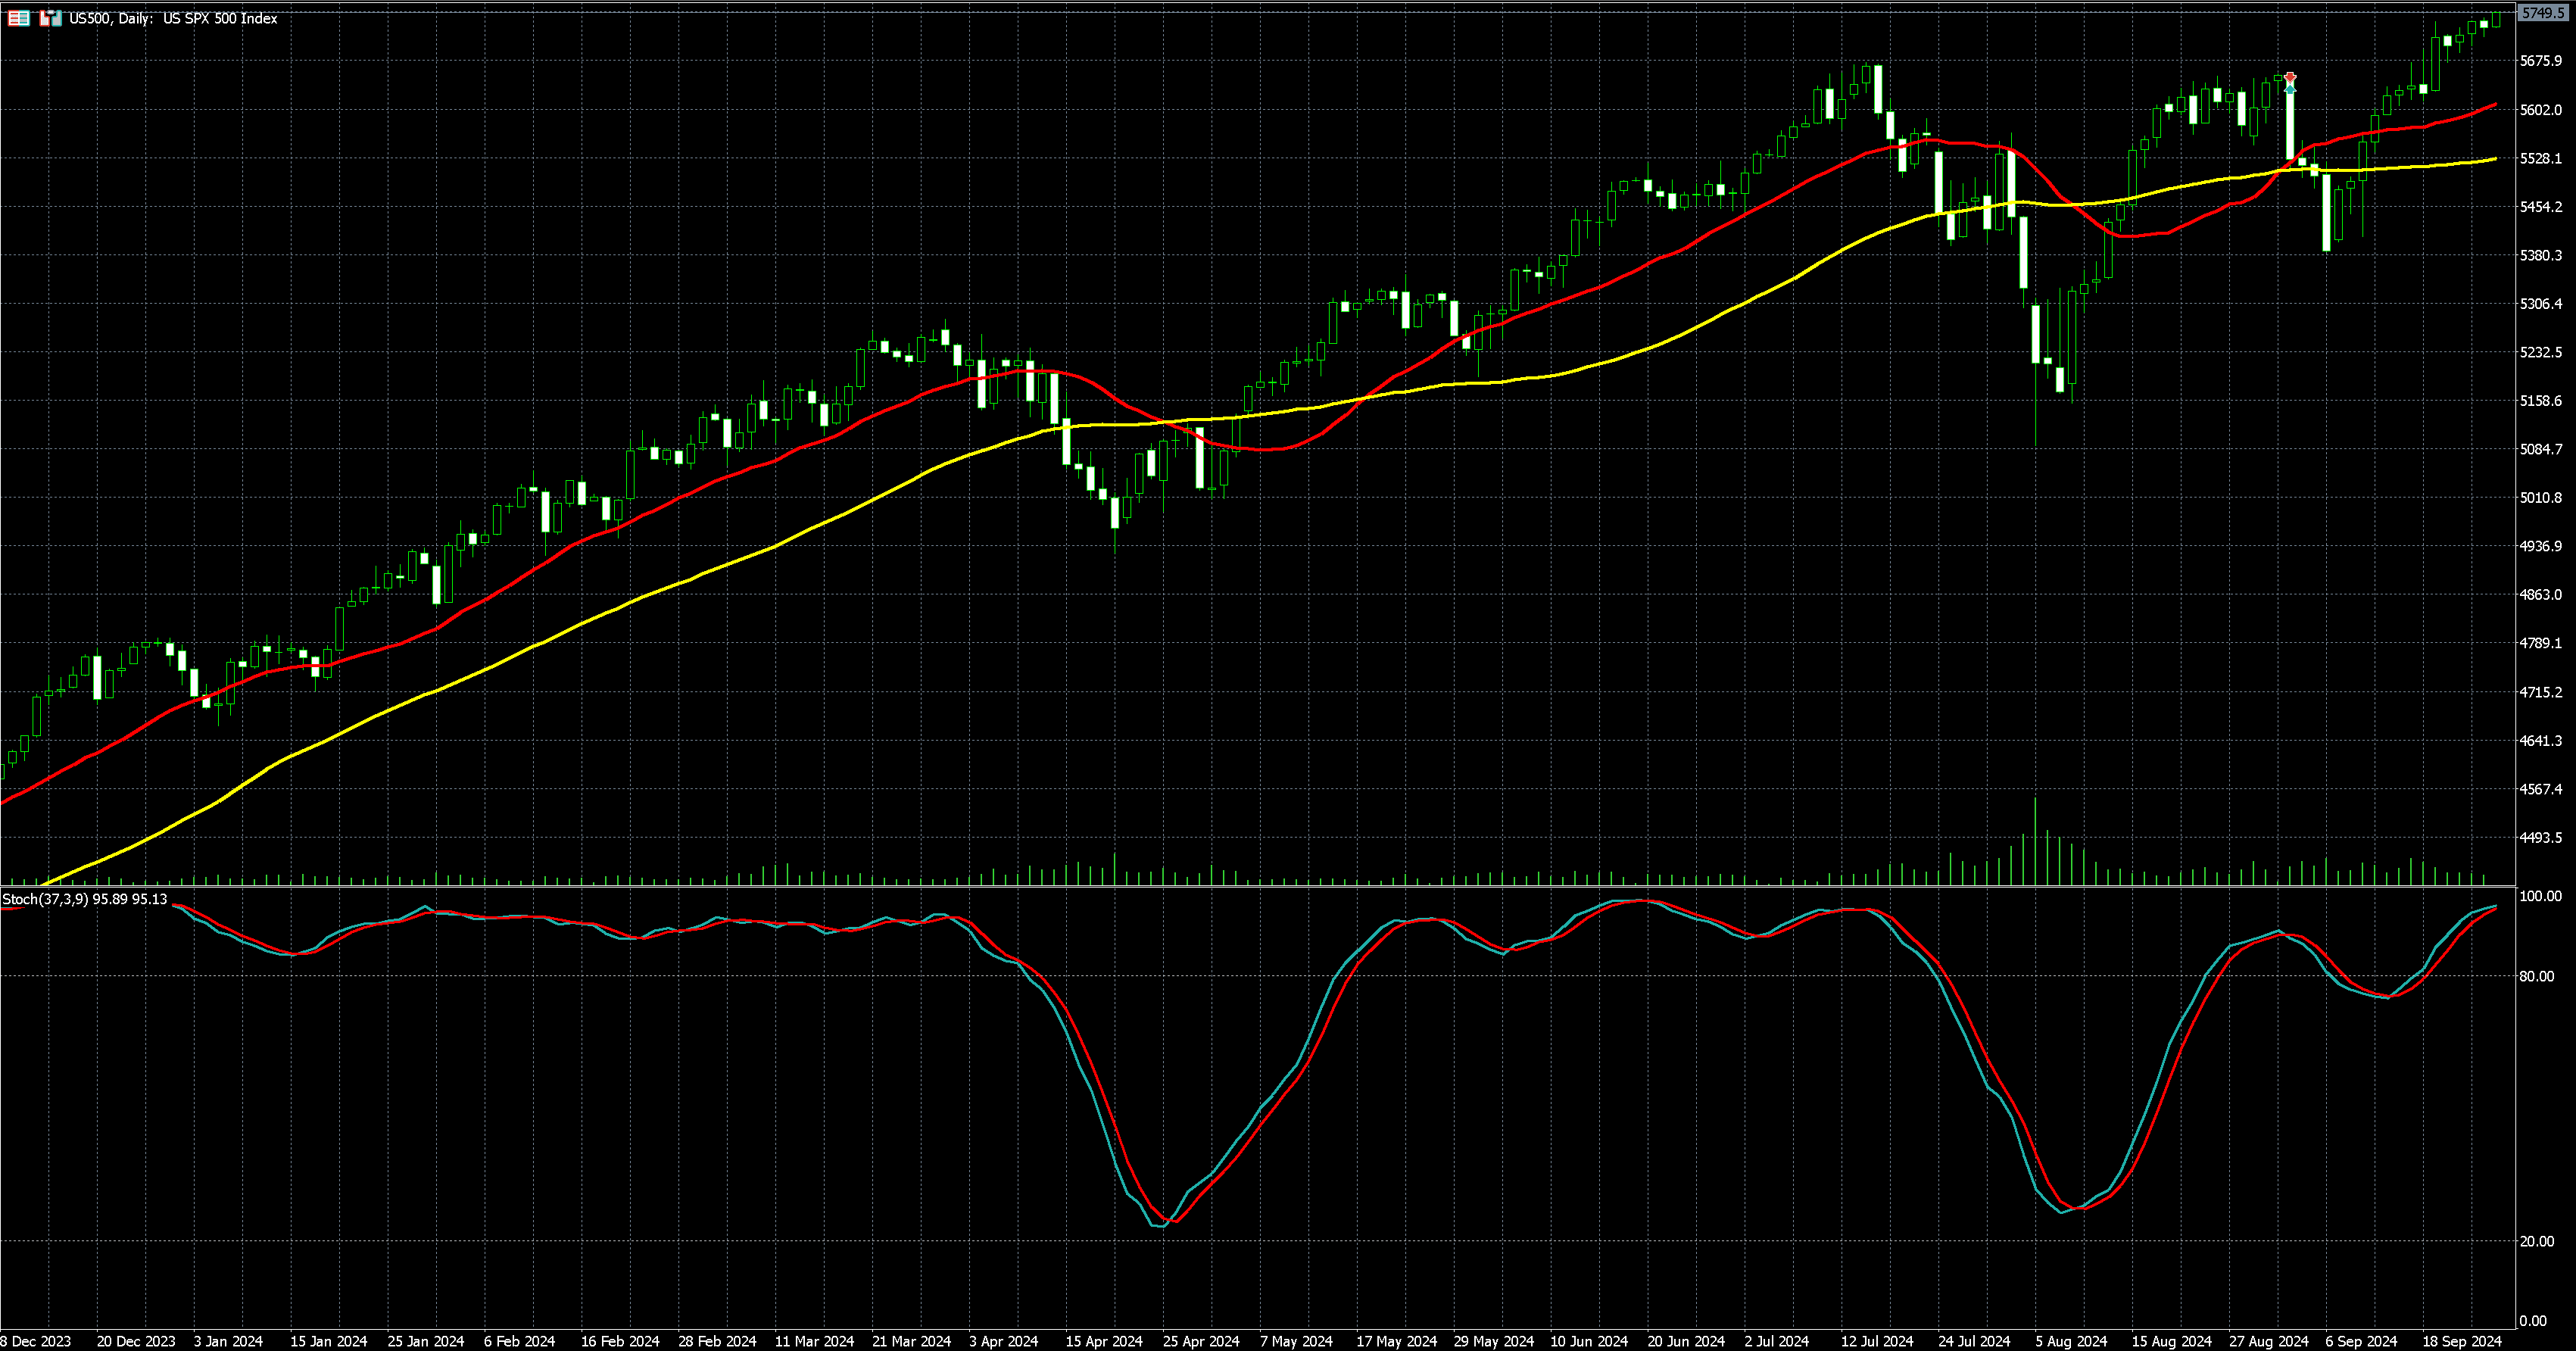Click the 4493.5 price scale label

[2541, 837]
